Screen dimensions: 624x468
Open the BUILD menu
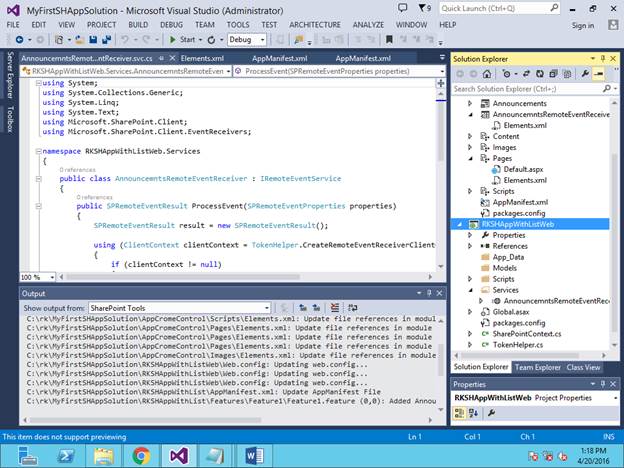(x=138, y=25)
